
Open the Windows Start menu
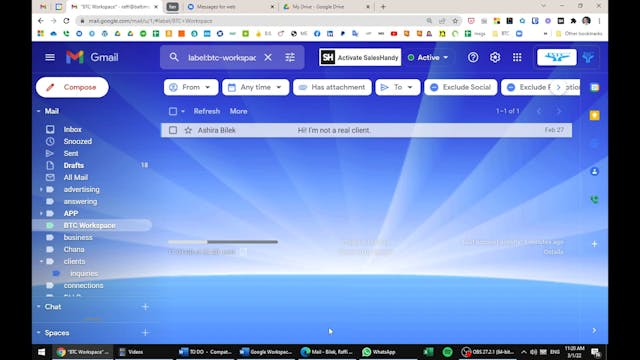(41, 352)
